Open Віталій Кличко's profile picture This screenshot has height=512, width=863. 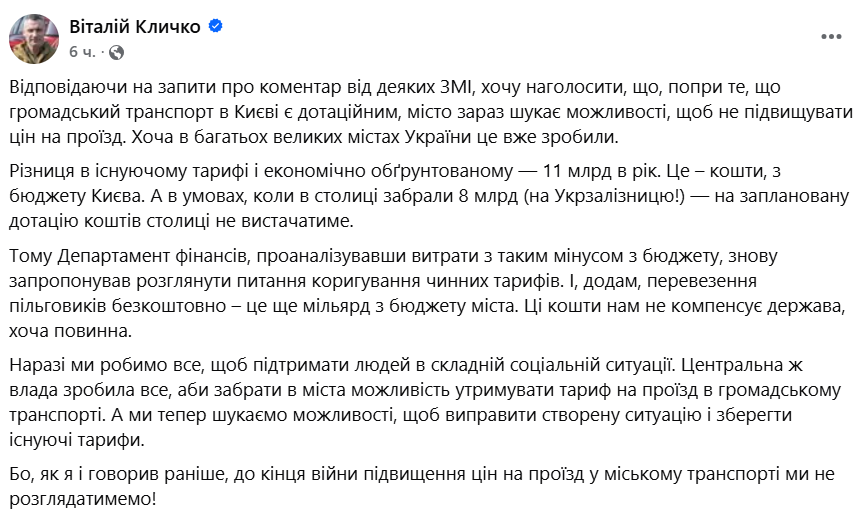pos(33,39)
